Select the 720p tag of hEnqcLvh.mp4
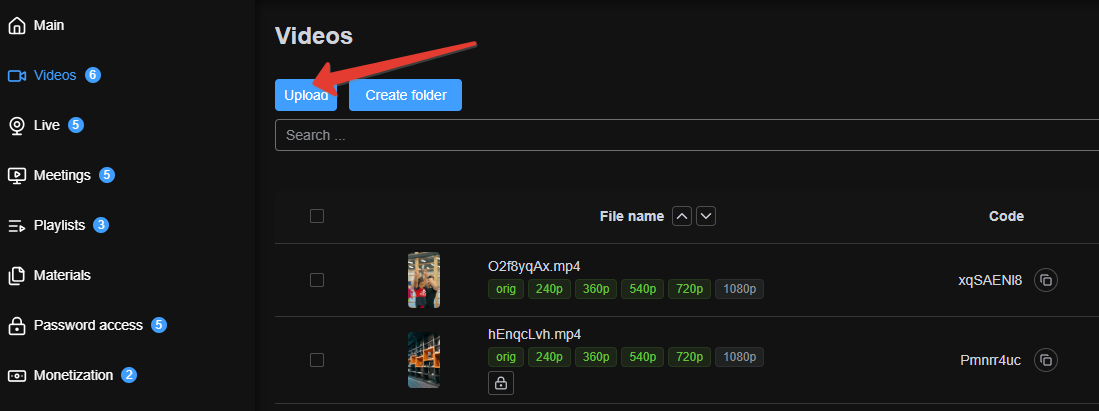 point(690,357)
